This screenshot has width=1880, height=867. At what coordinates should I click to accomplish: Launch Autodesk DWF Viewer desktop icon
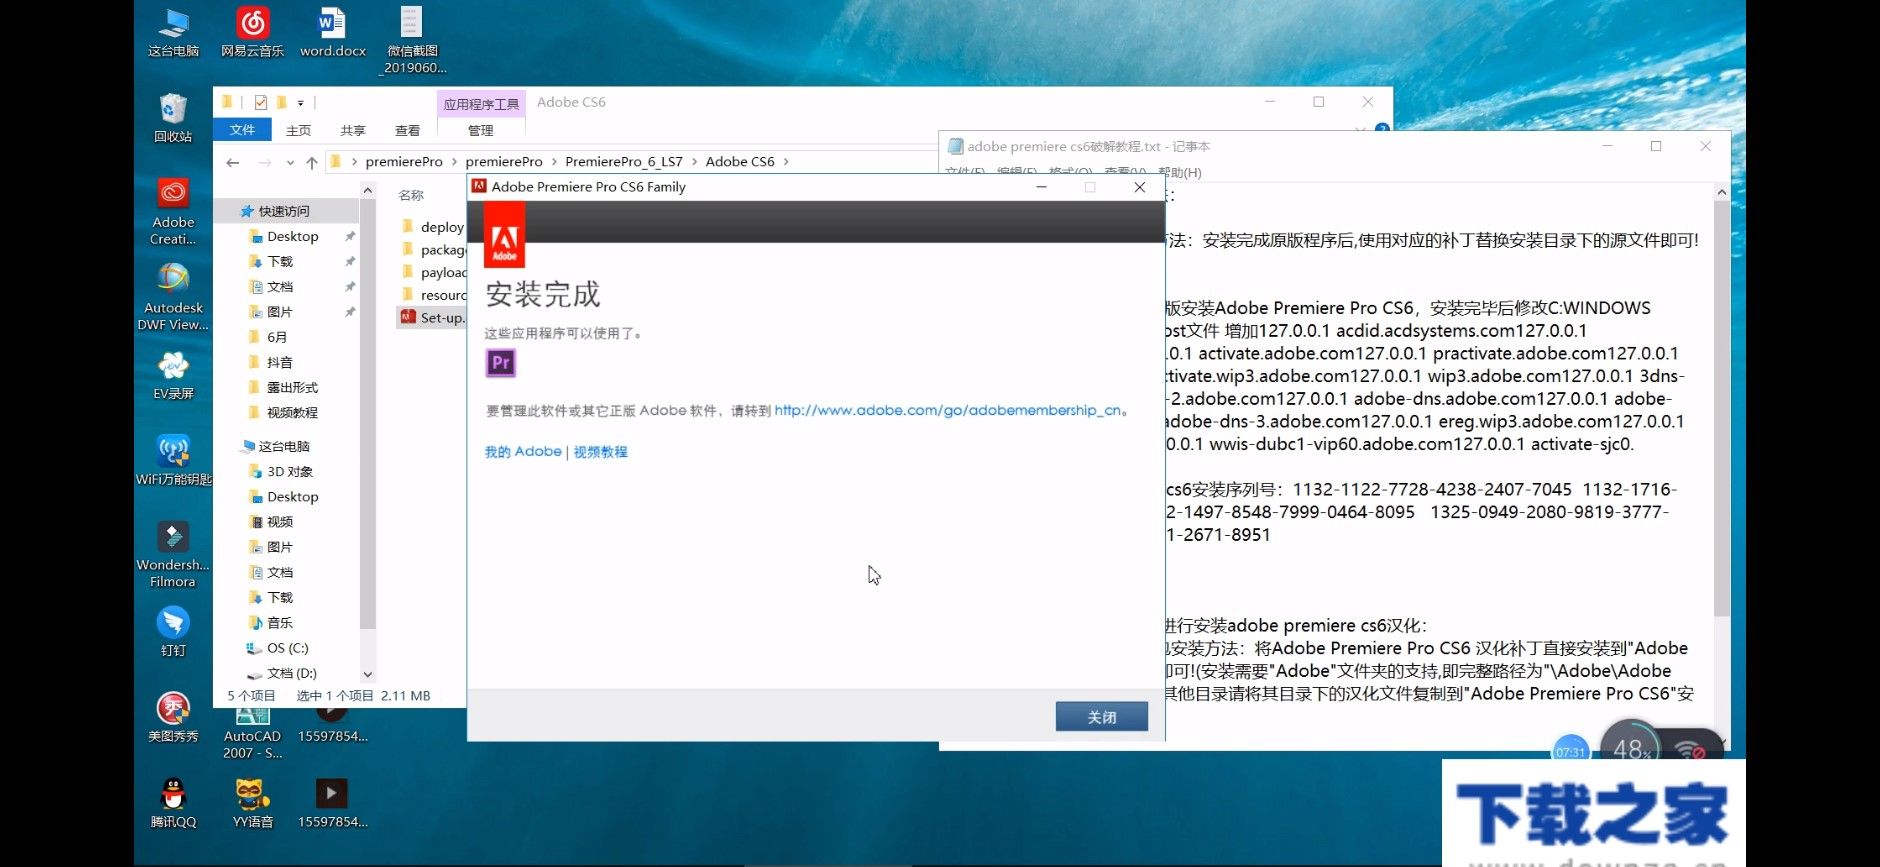tap(173, 297)
